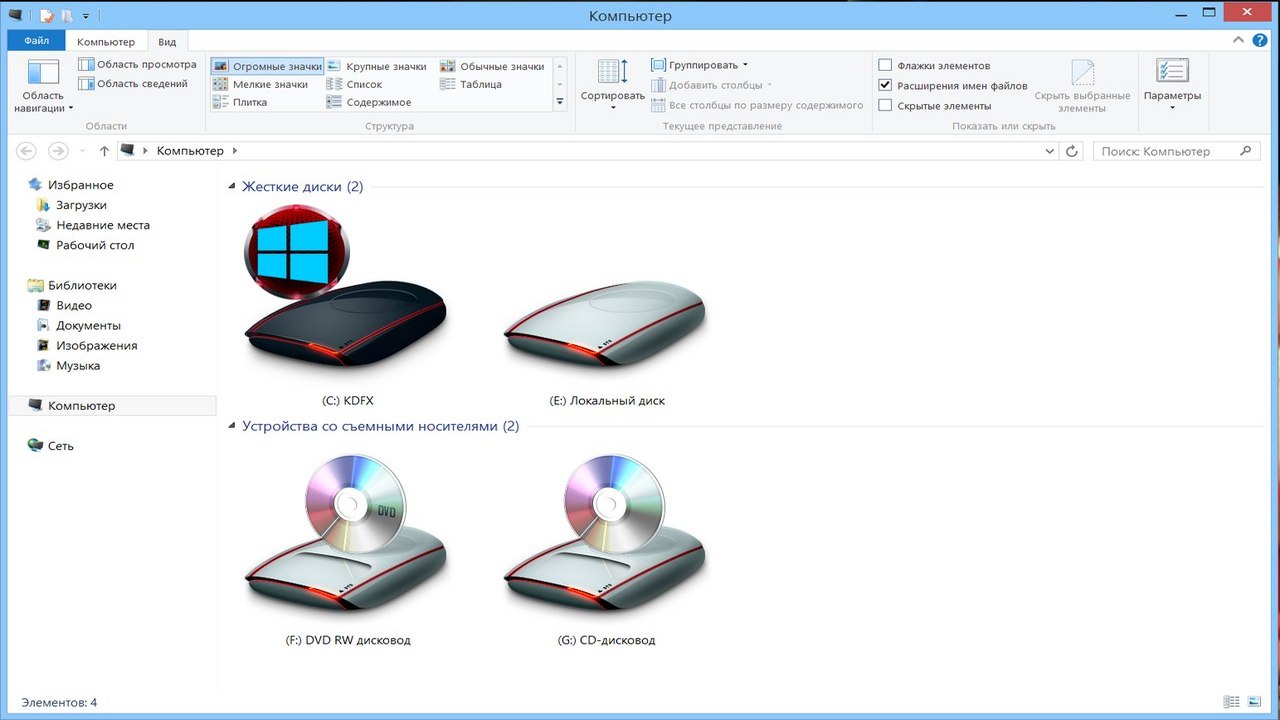
Task: Expand the arrow after Компьютер breadcrumb
Action: coord(235,151)
